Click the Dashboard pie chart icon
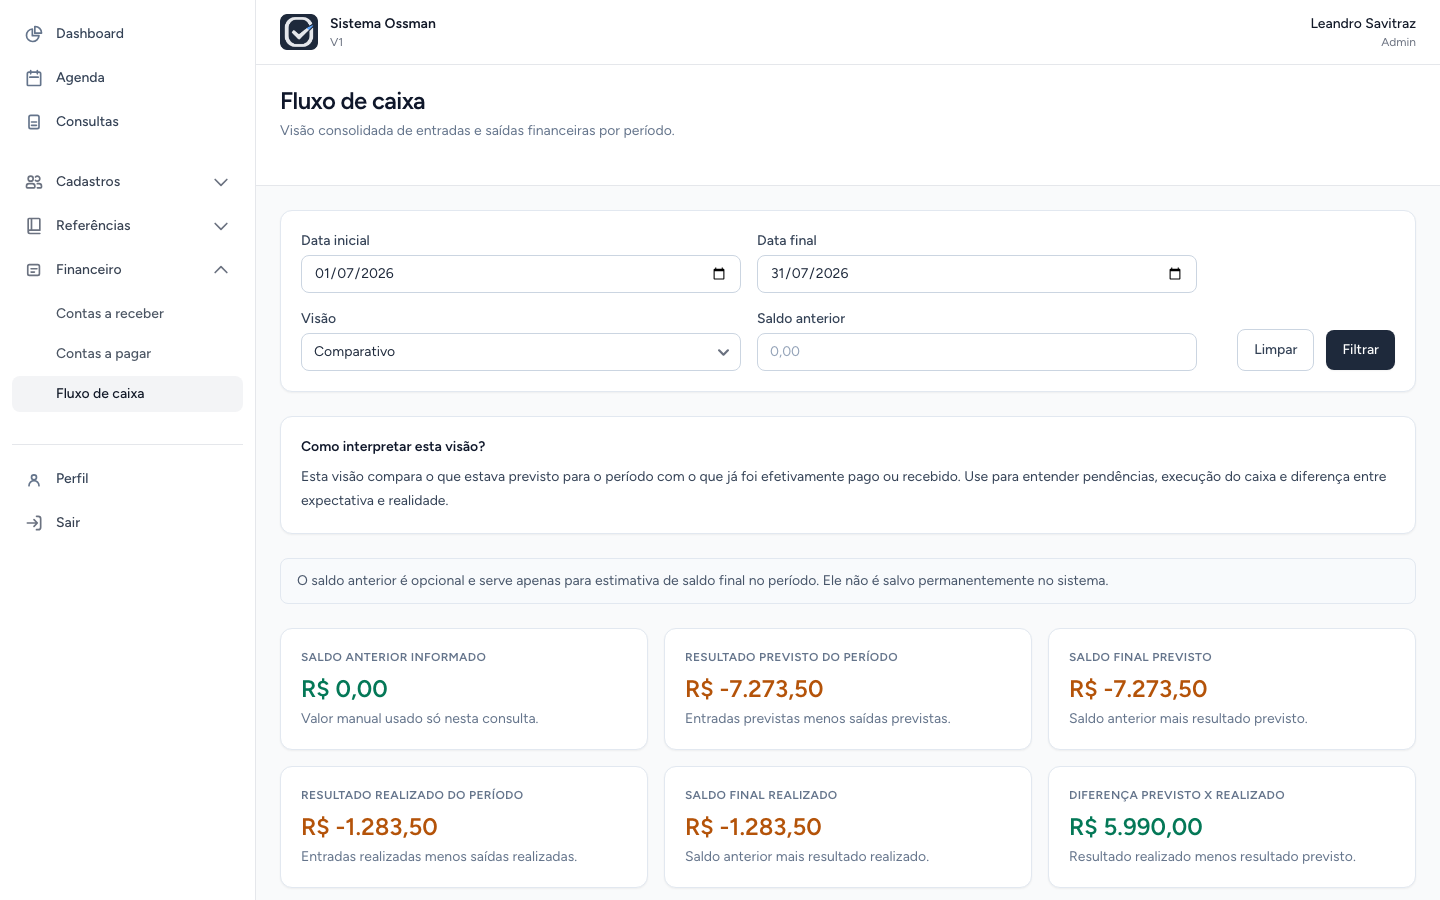This screenshot has width=1440, height=900. [34, 34]
